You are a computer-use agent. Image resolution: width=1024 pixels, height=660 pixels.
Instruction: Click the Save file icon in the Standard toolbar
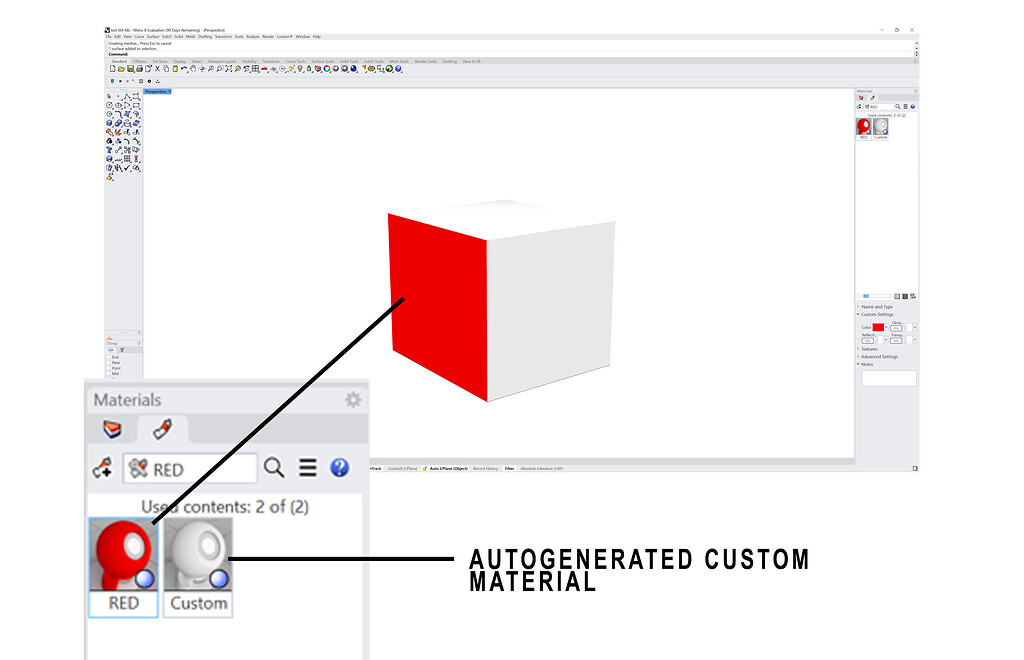click(x=130, y=70)
